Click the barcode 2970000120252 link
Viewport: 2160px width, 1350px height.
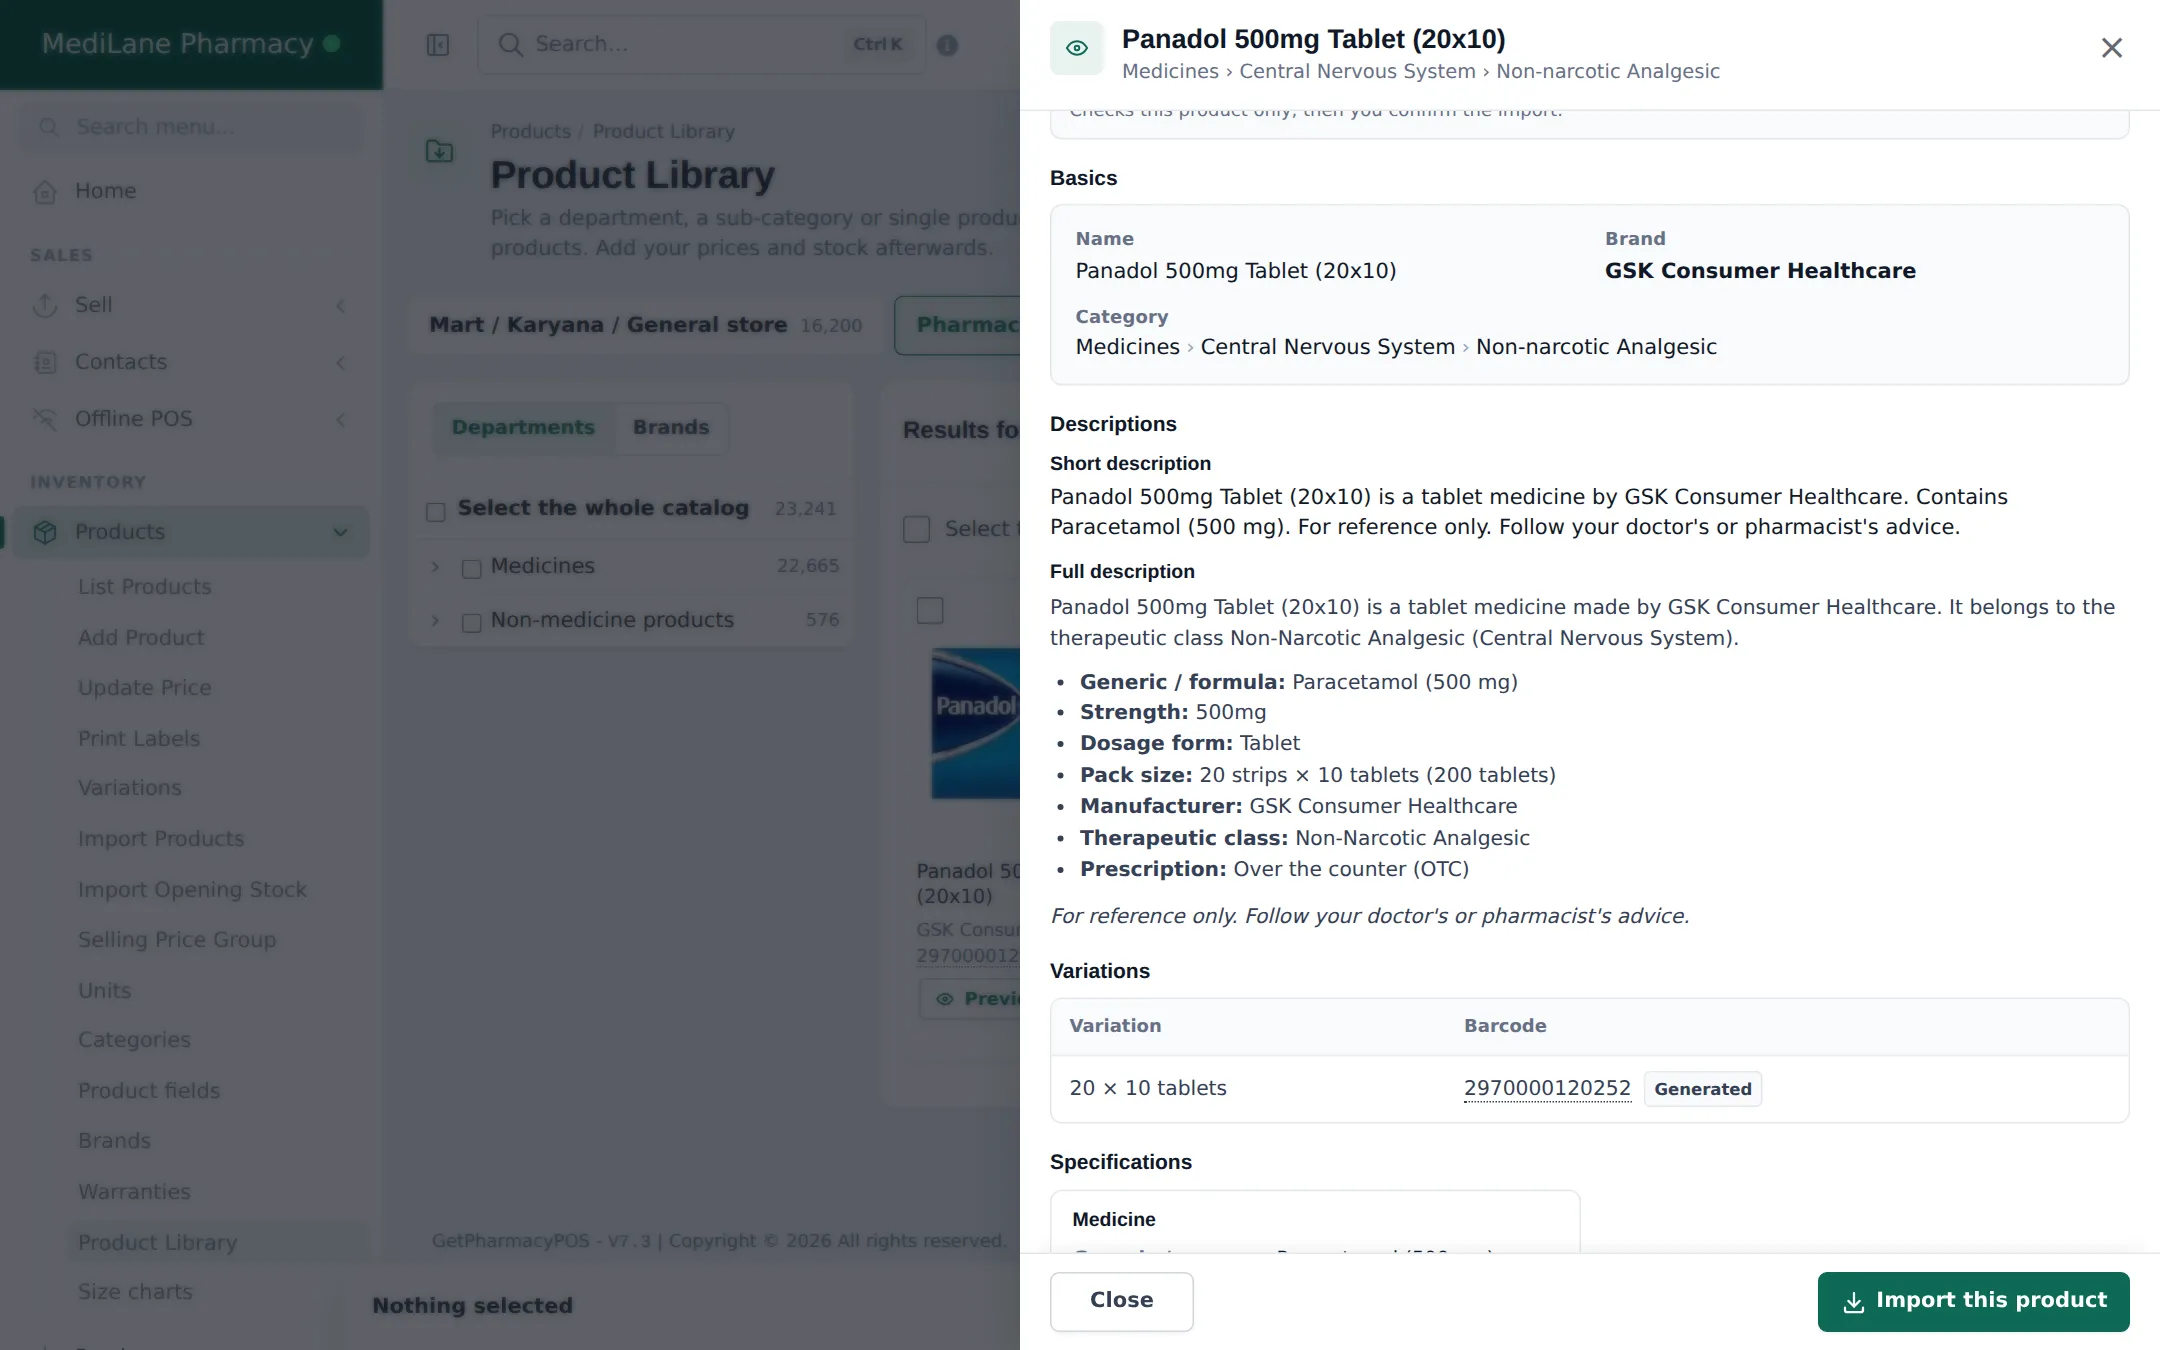(x=1547, y=1088)
